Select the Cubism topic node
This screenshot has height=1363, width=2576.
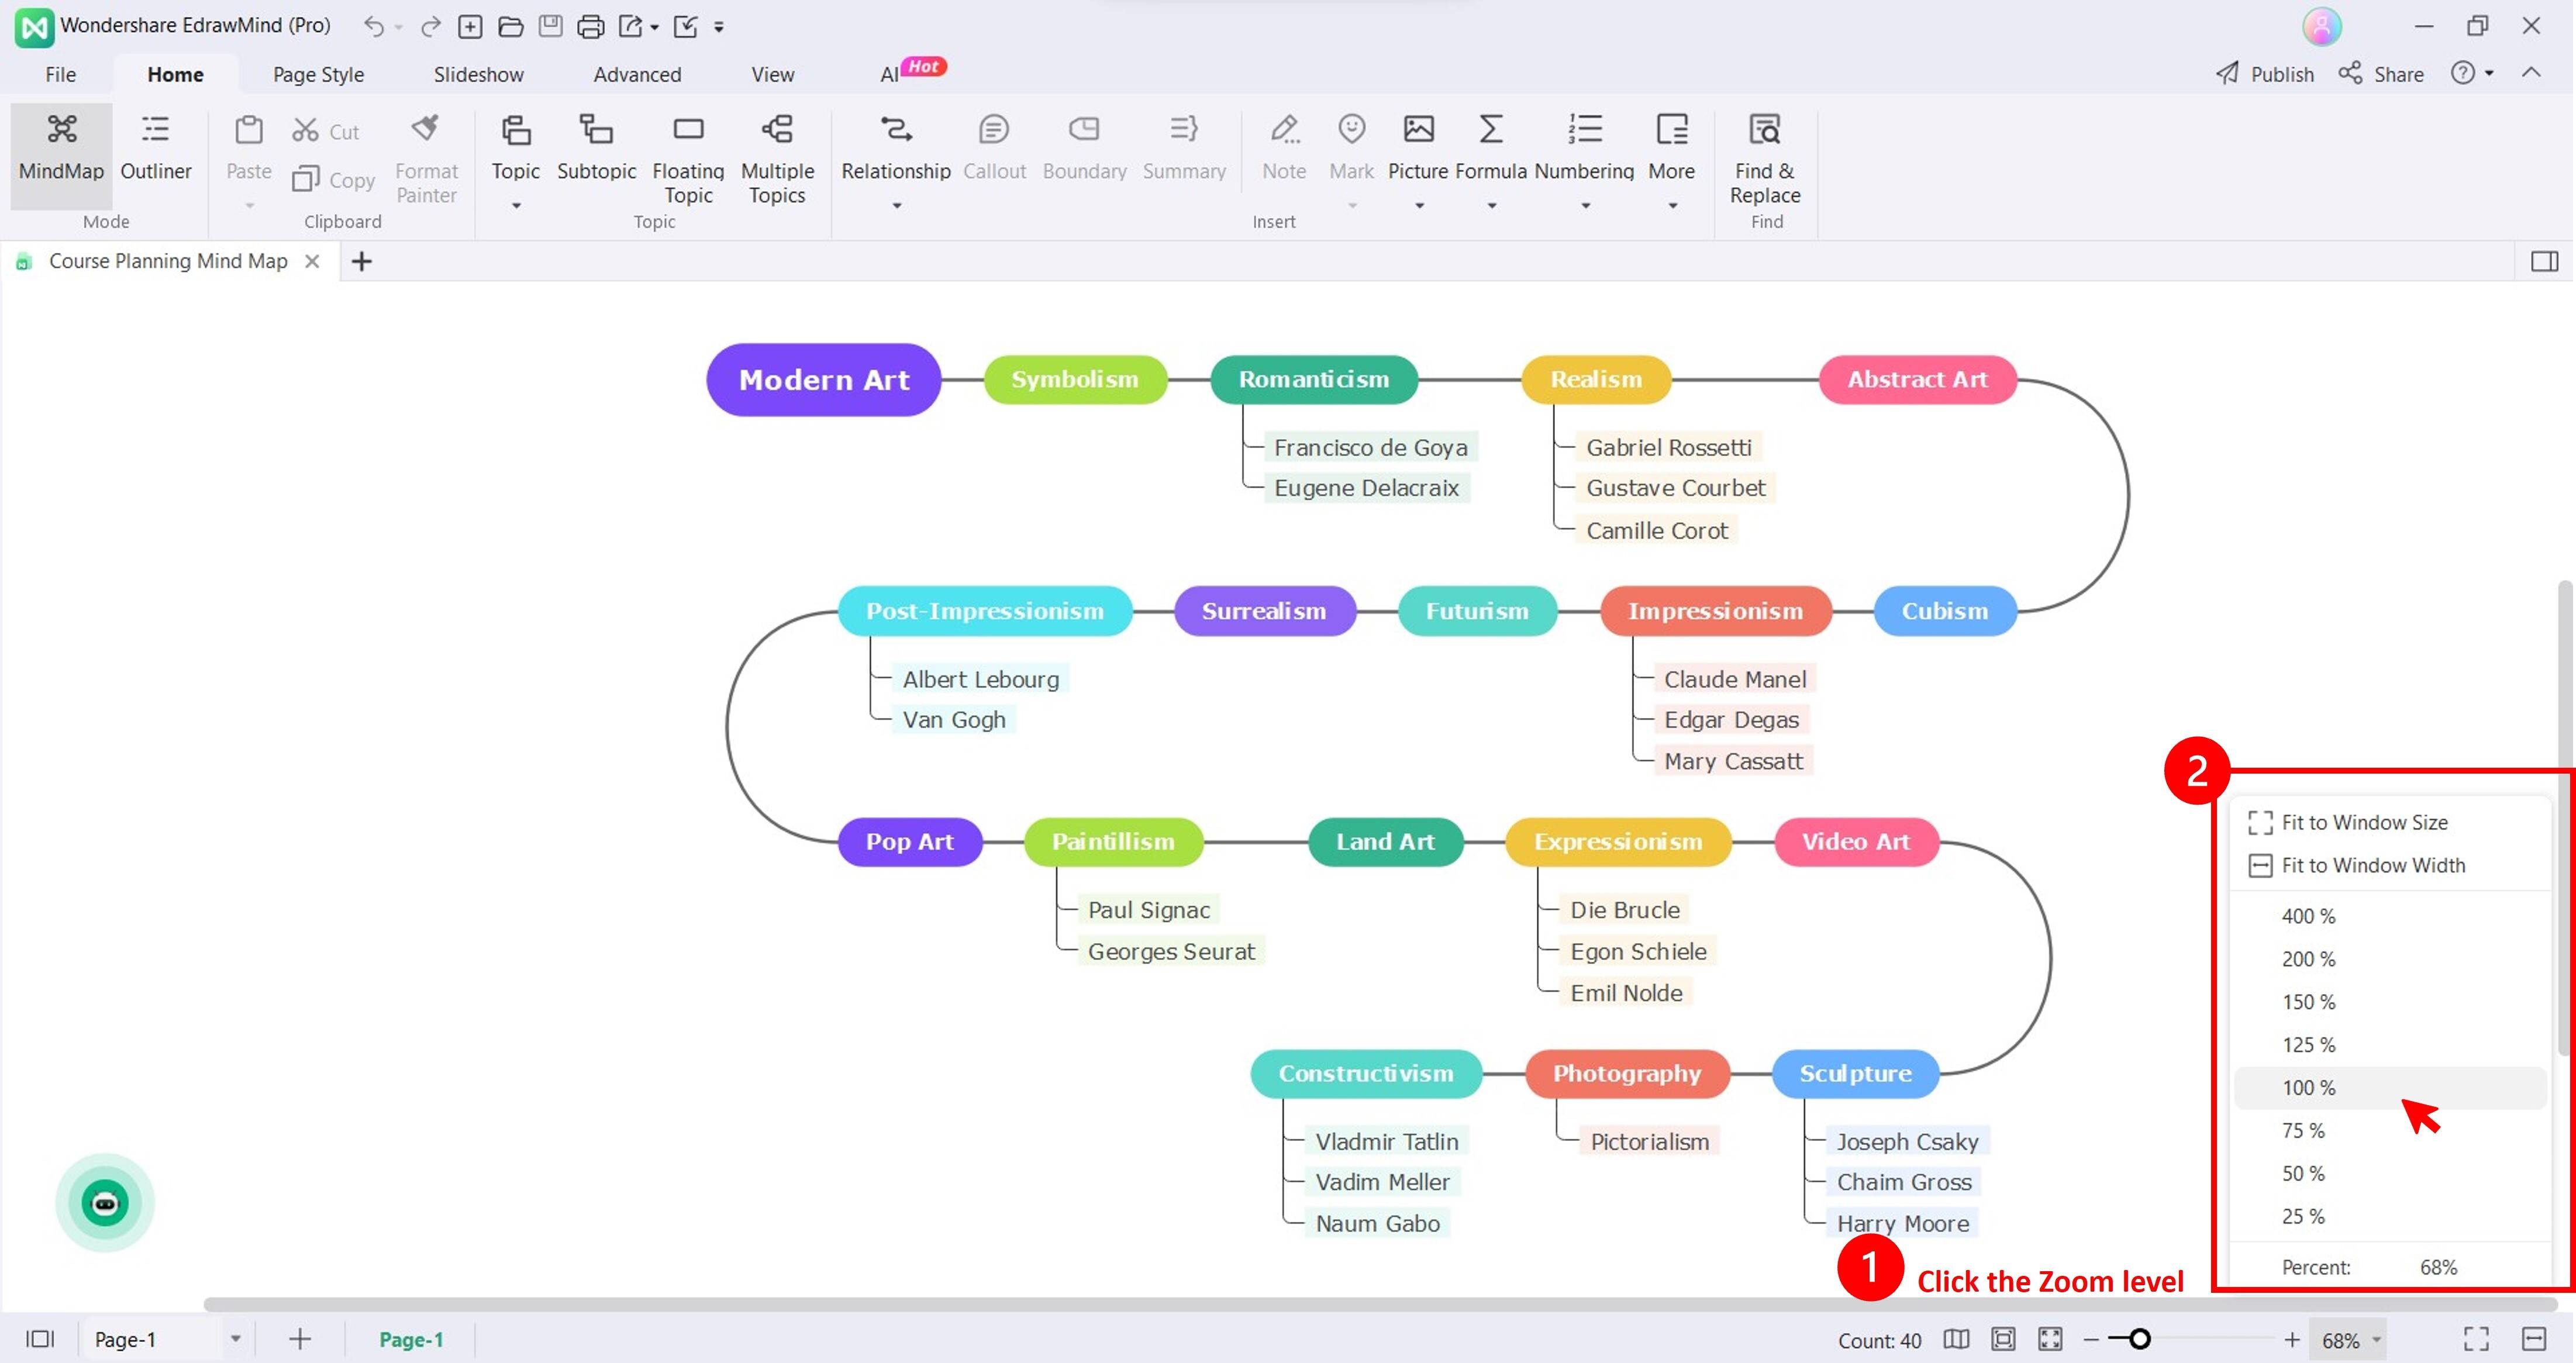1944,611
